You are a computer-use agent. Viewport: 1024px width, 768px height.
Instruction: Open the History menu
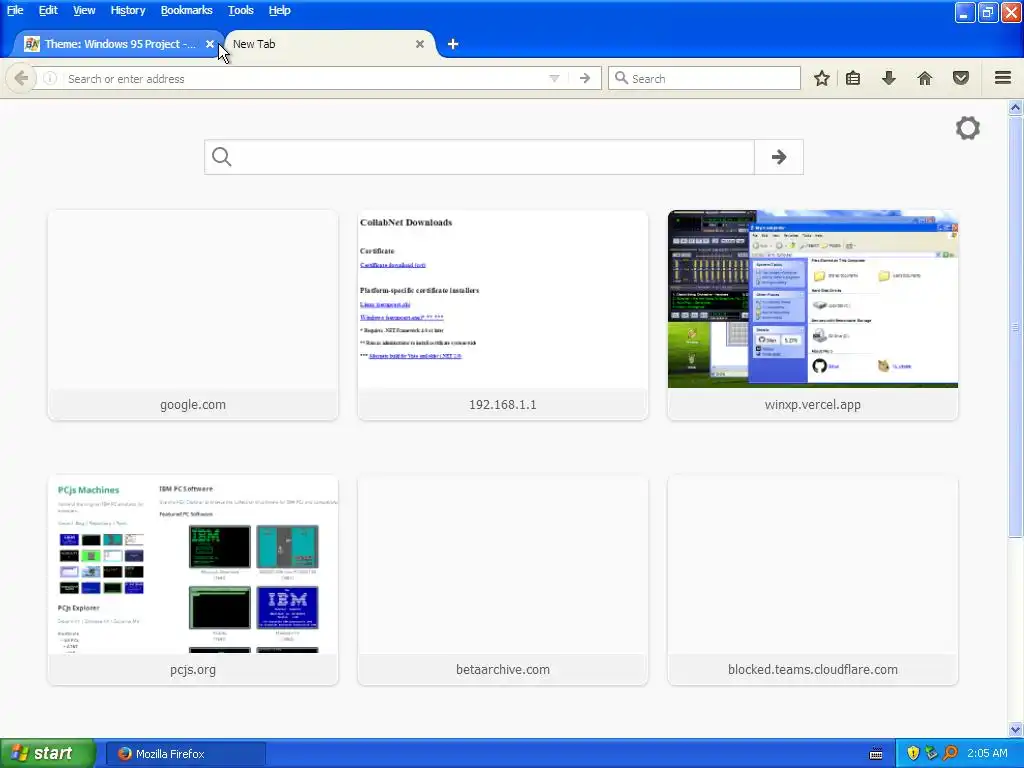tap(127, 10)
